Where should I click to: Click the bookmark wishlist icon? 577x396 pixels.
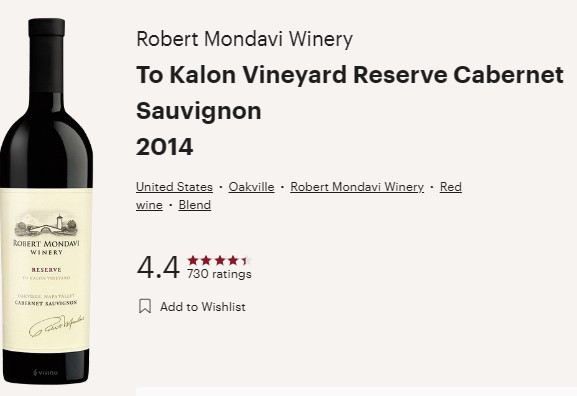(145, 306)
